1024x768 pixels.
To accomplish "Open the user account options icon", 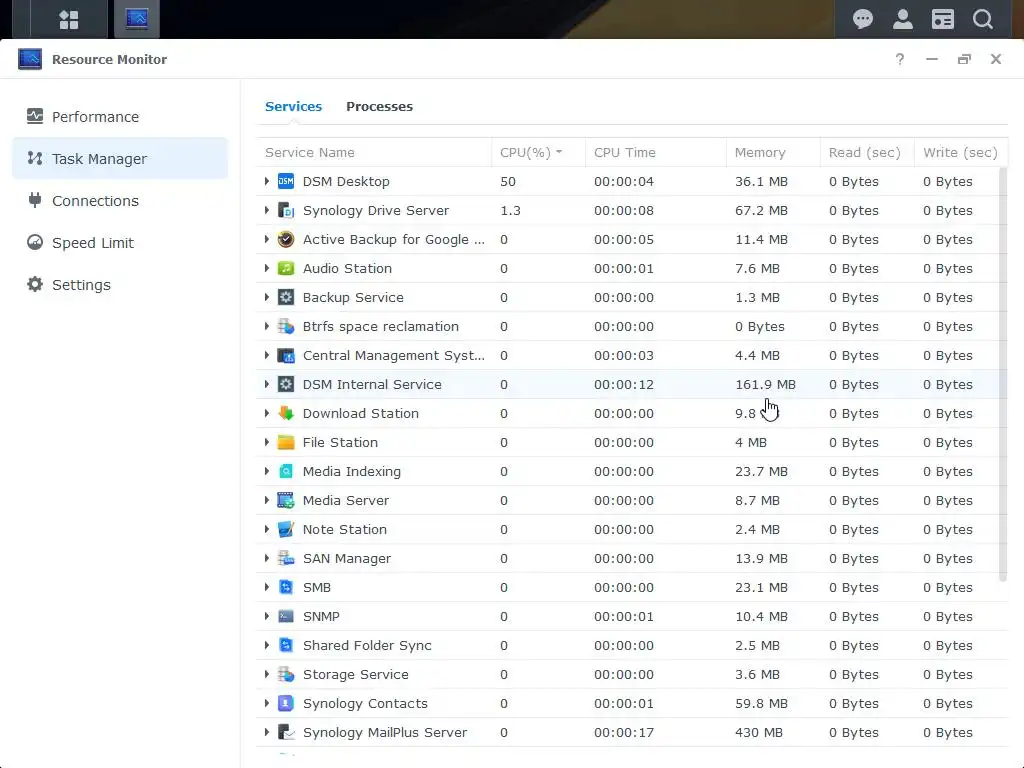I will click(903, 20).
